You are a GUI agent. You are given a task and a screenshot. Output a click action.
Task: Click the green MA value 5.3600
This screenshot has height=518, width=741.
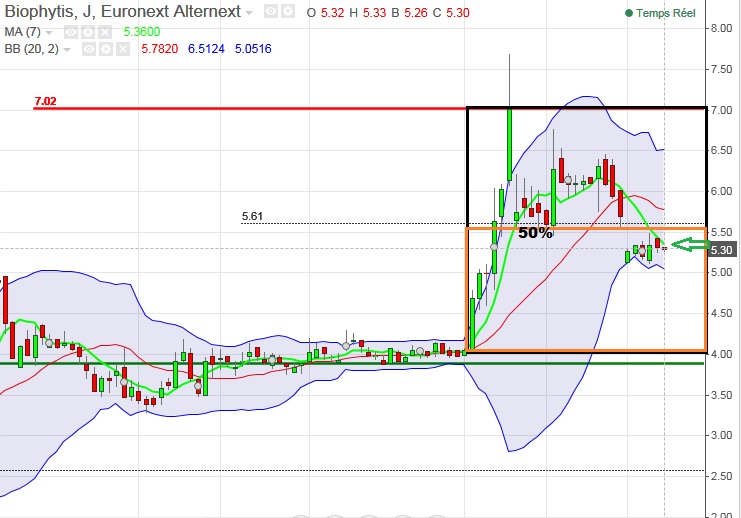click(142, 32)
